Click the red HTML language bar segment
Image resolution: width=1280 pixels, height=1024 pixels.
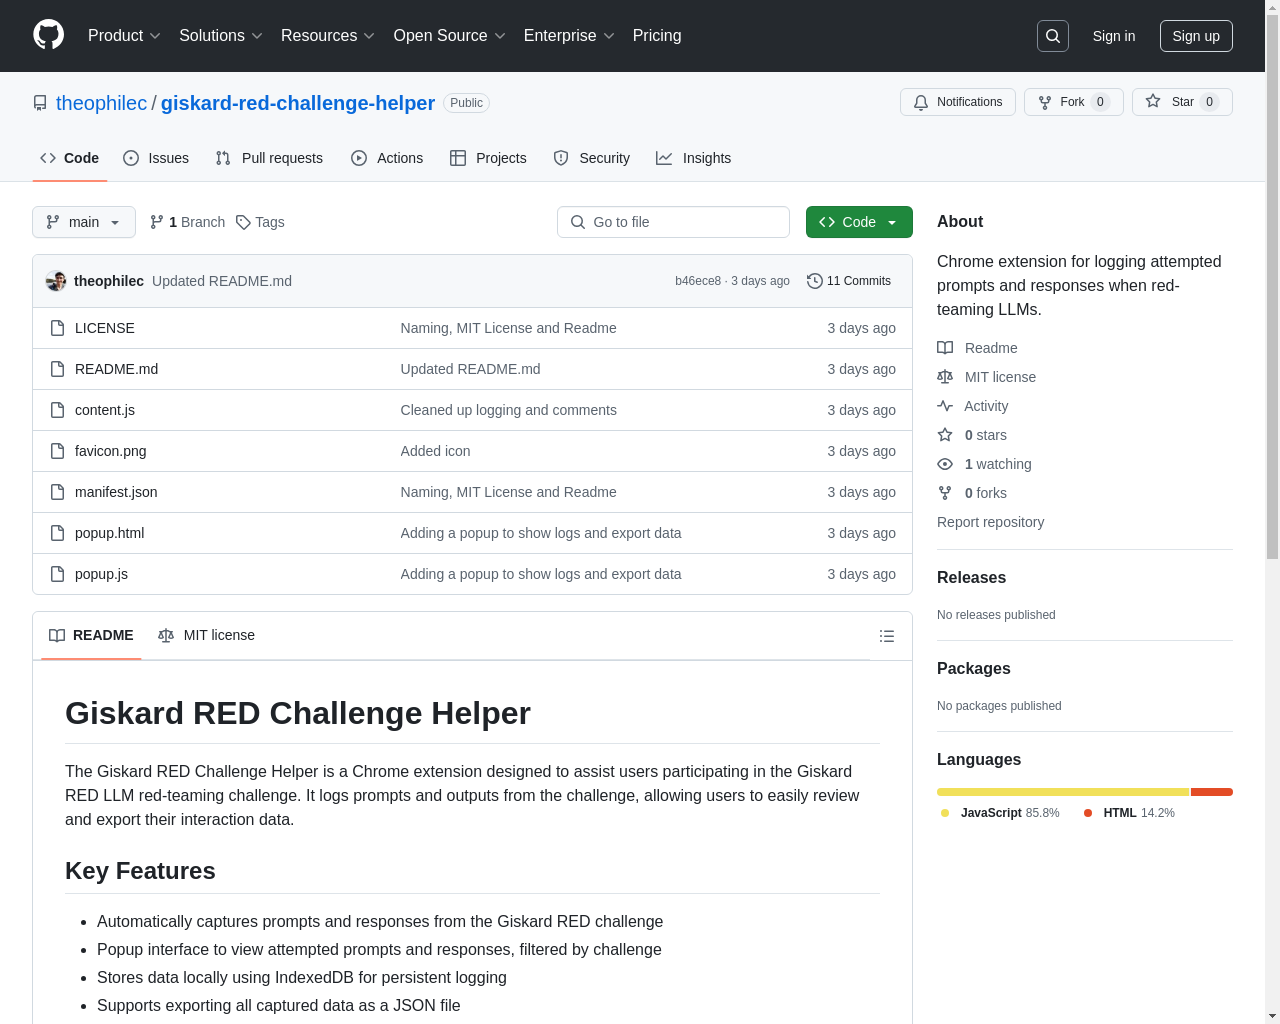(x=1212, y=792)
